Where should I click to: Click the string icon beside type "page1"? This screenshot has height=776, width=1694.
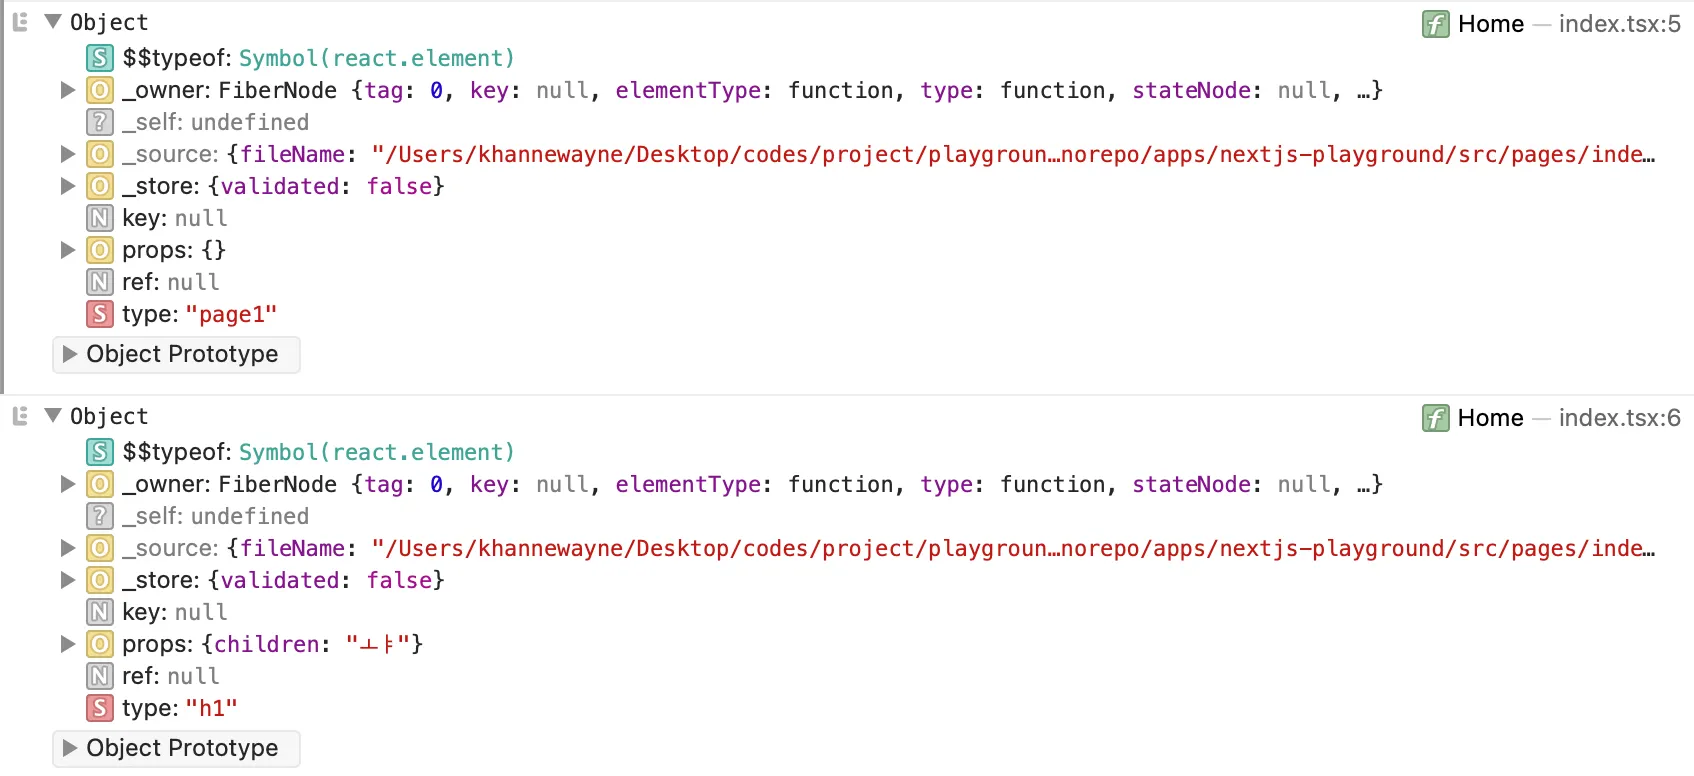[x=100, y=314]
